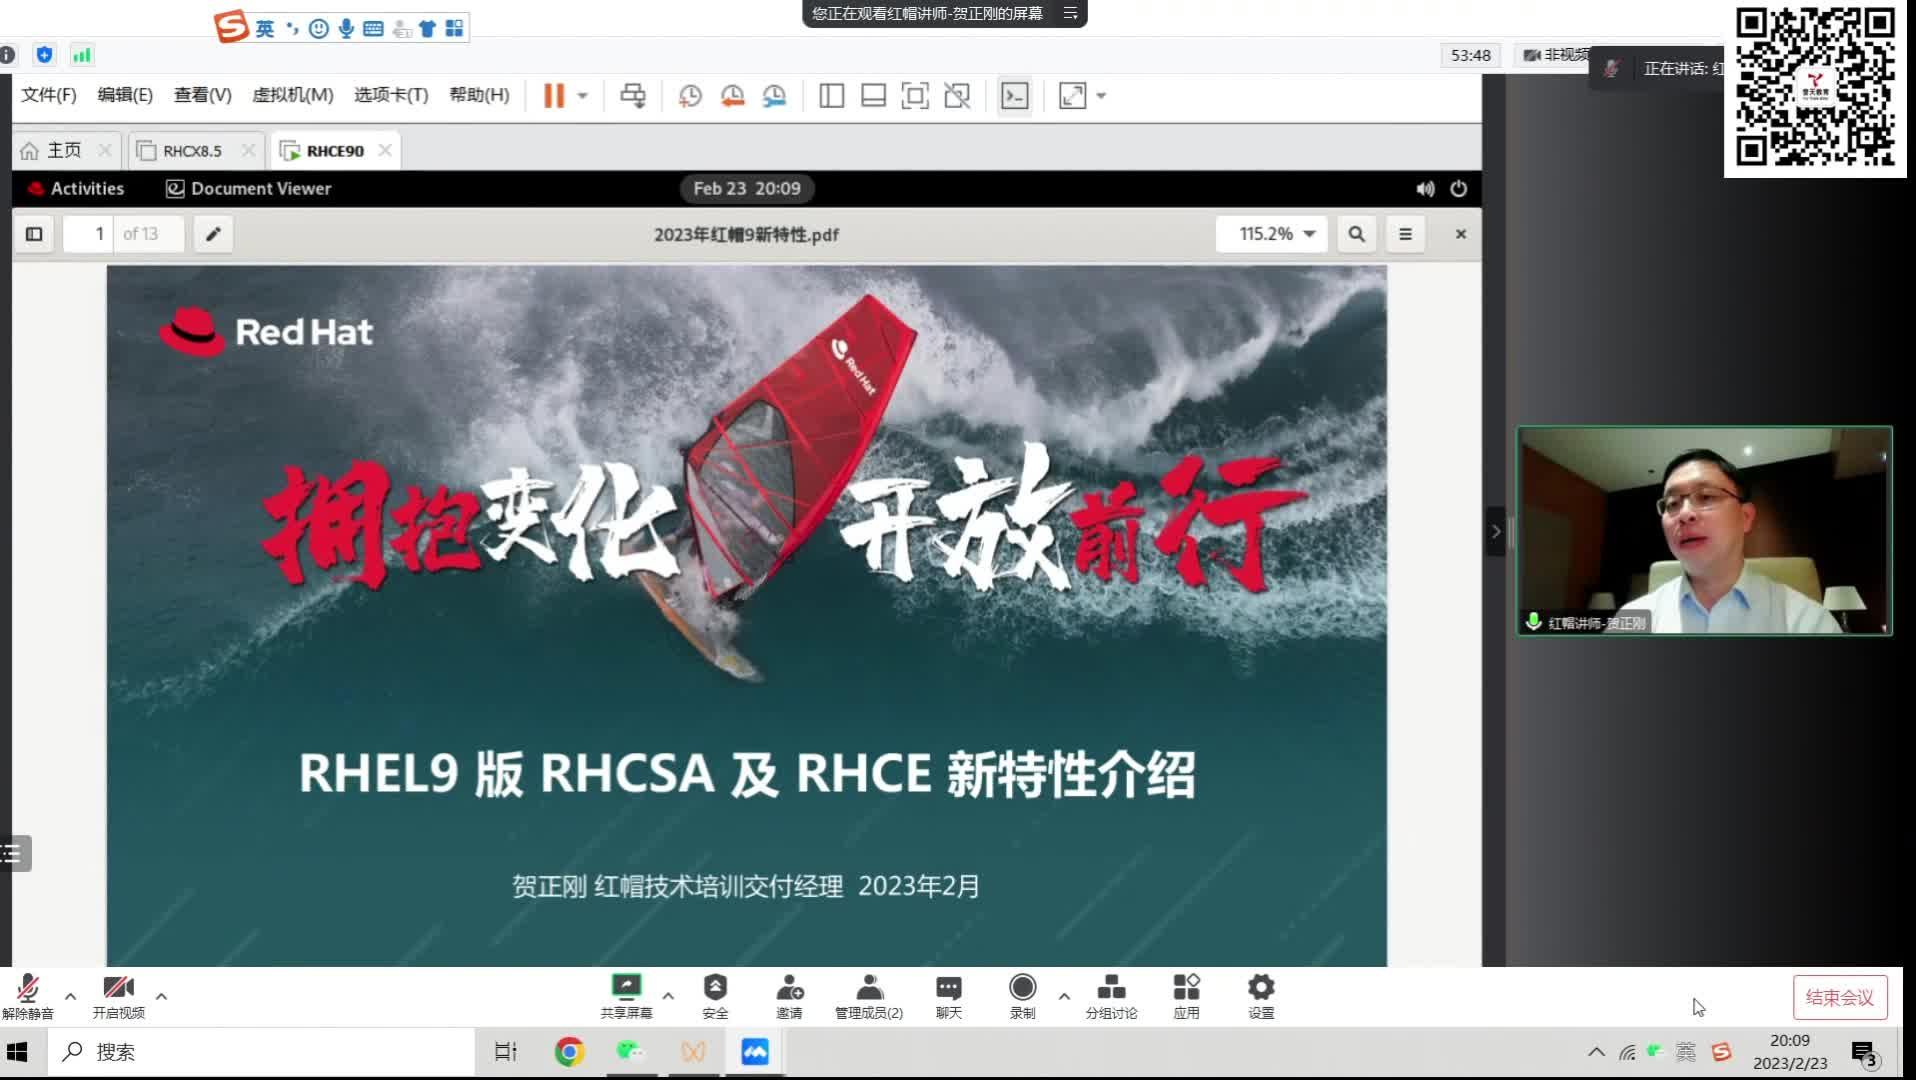Image resolution: width=1916 pixels, height=1080 pixels.
Task: Click the presenter video thumbnail
Action: [1705, 531]
